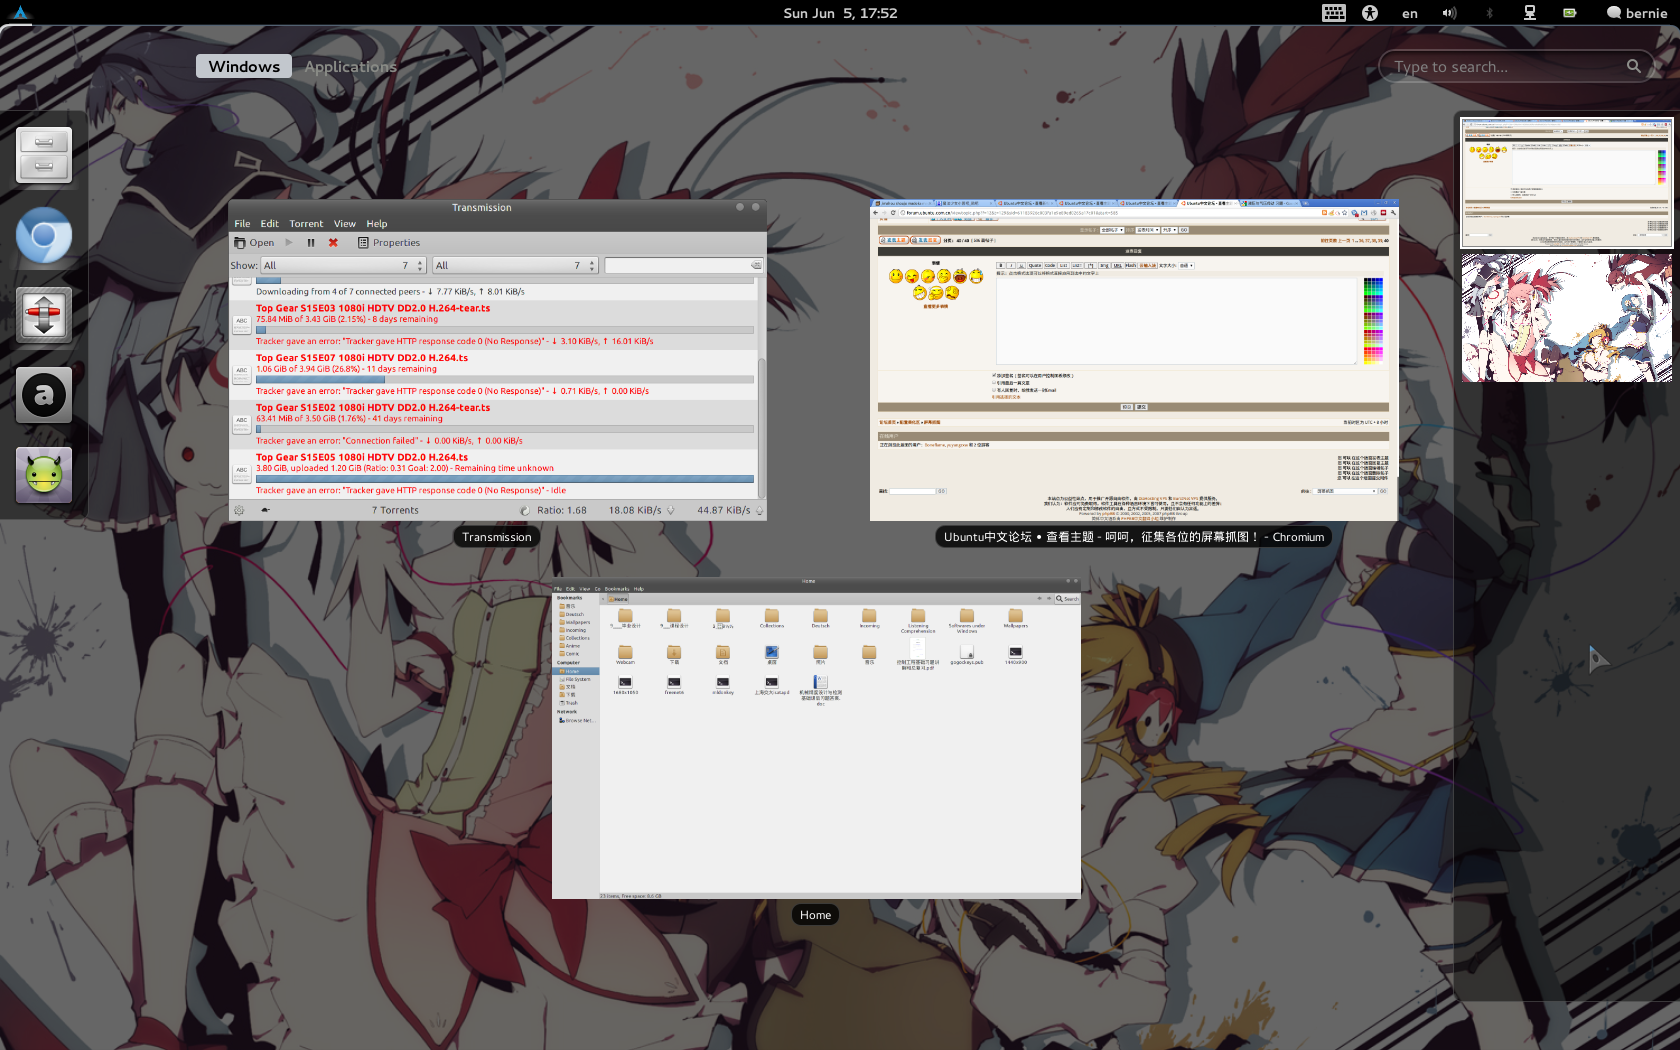This screenshot has width=1680, height=1050.
Task: Toggle the turtle alternative speed limits in Transmission
Action: (x=265, y=510)
